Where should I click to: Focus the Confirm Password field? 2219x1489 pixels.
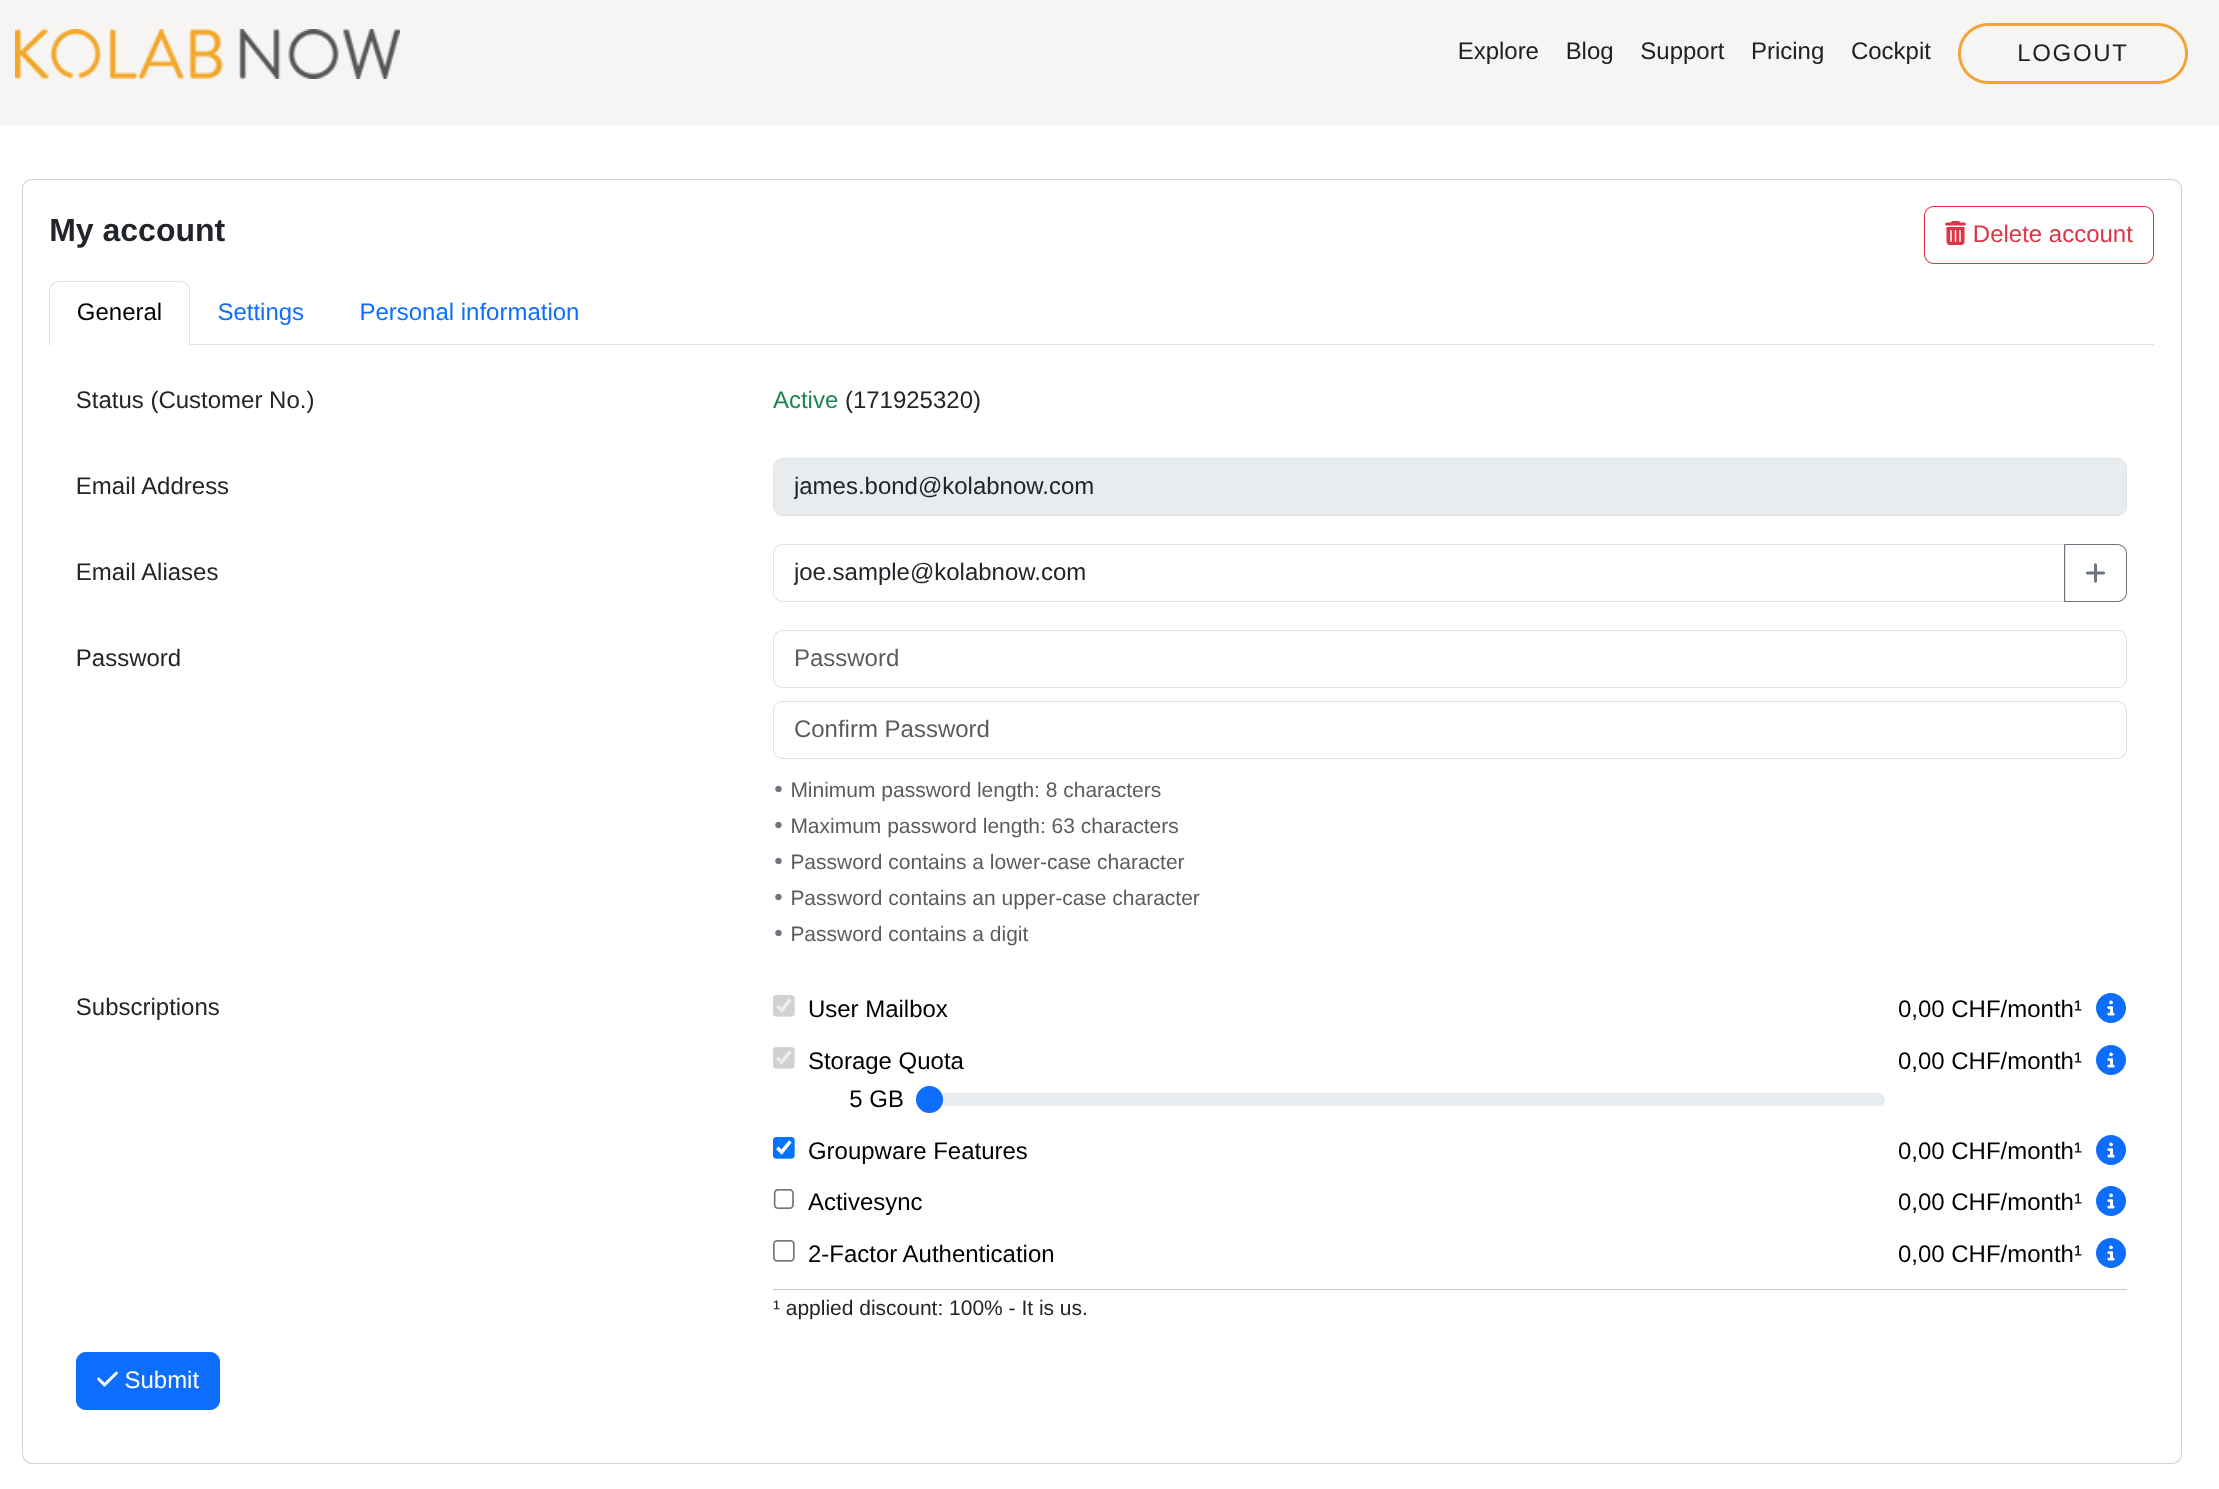tap(1449, 730)
